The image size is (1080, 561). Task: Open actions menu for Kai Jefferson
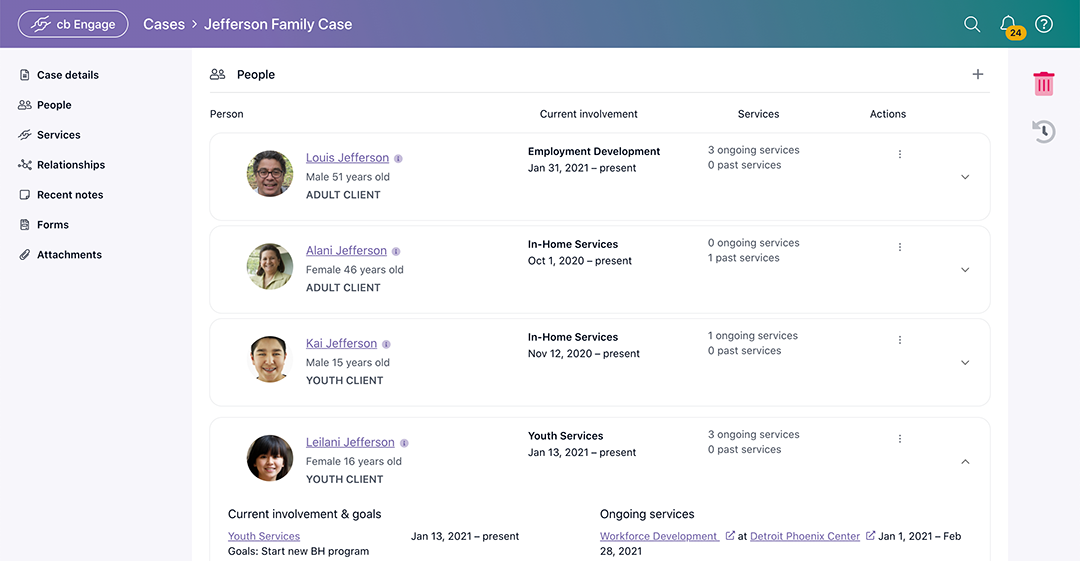900,340
